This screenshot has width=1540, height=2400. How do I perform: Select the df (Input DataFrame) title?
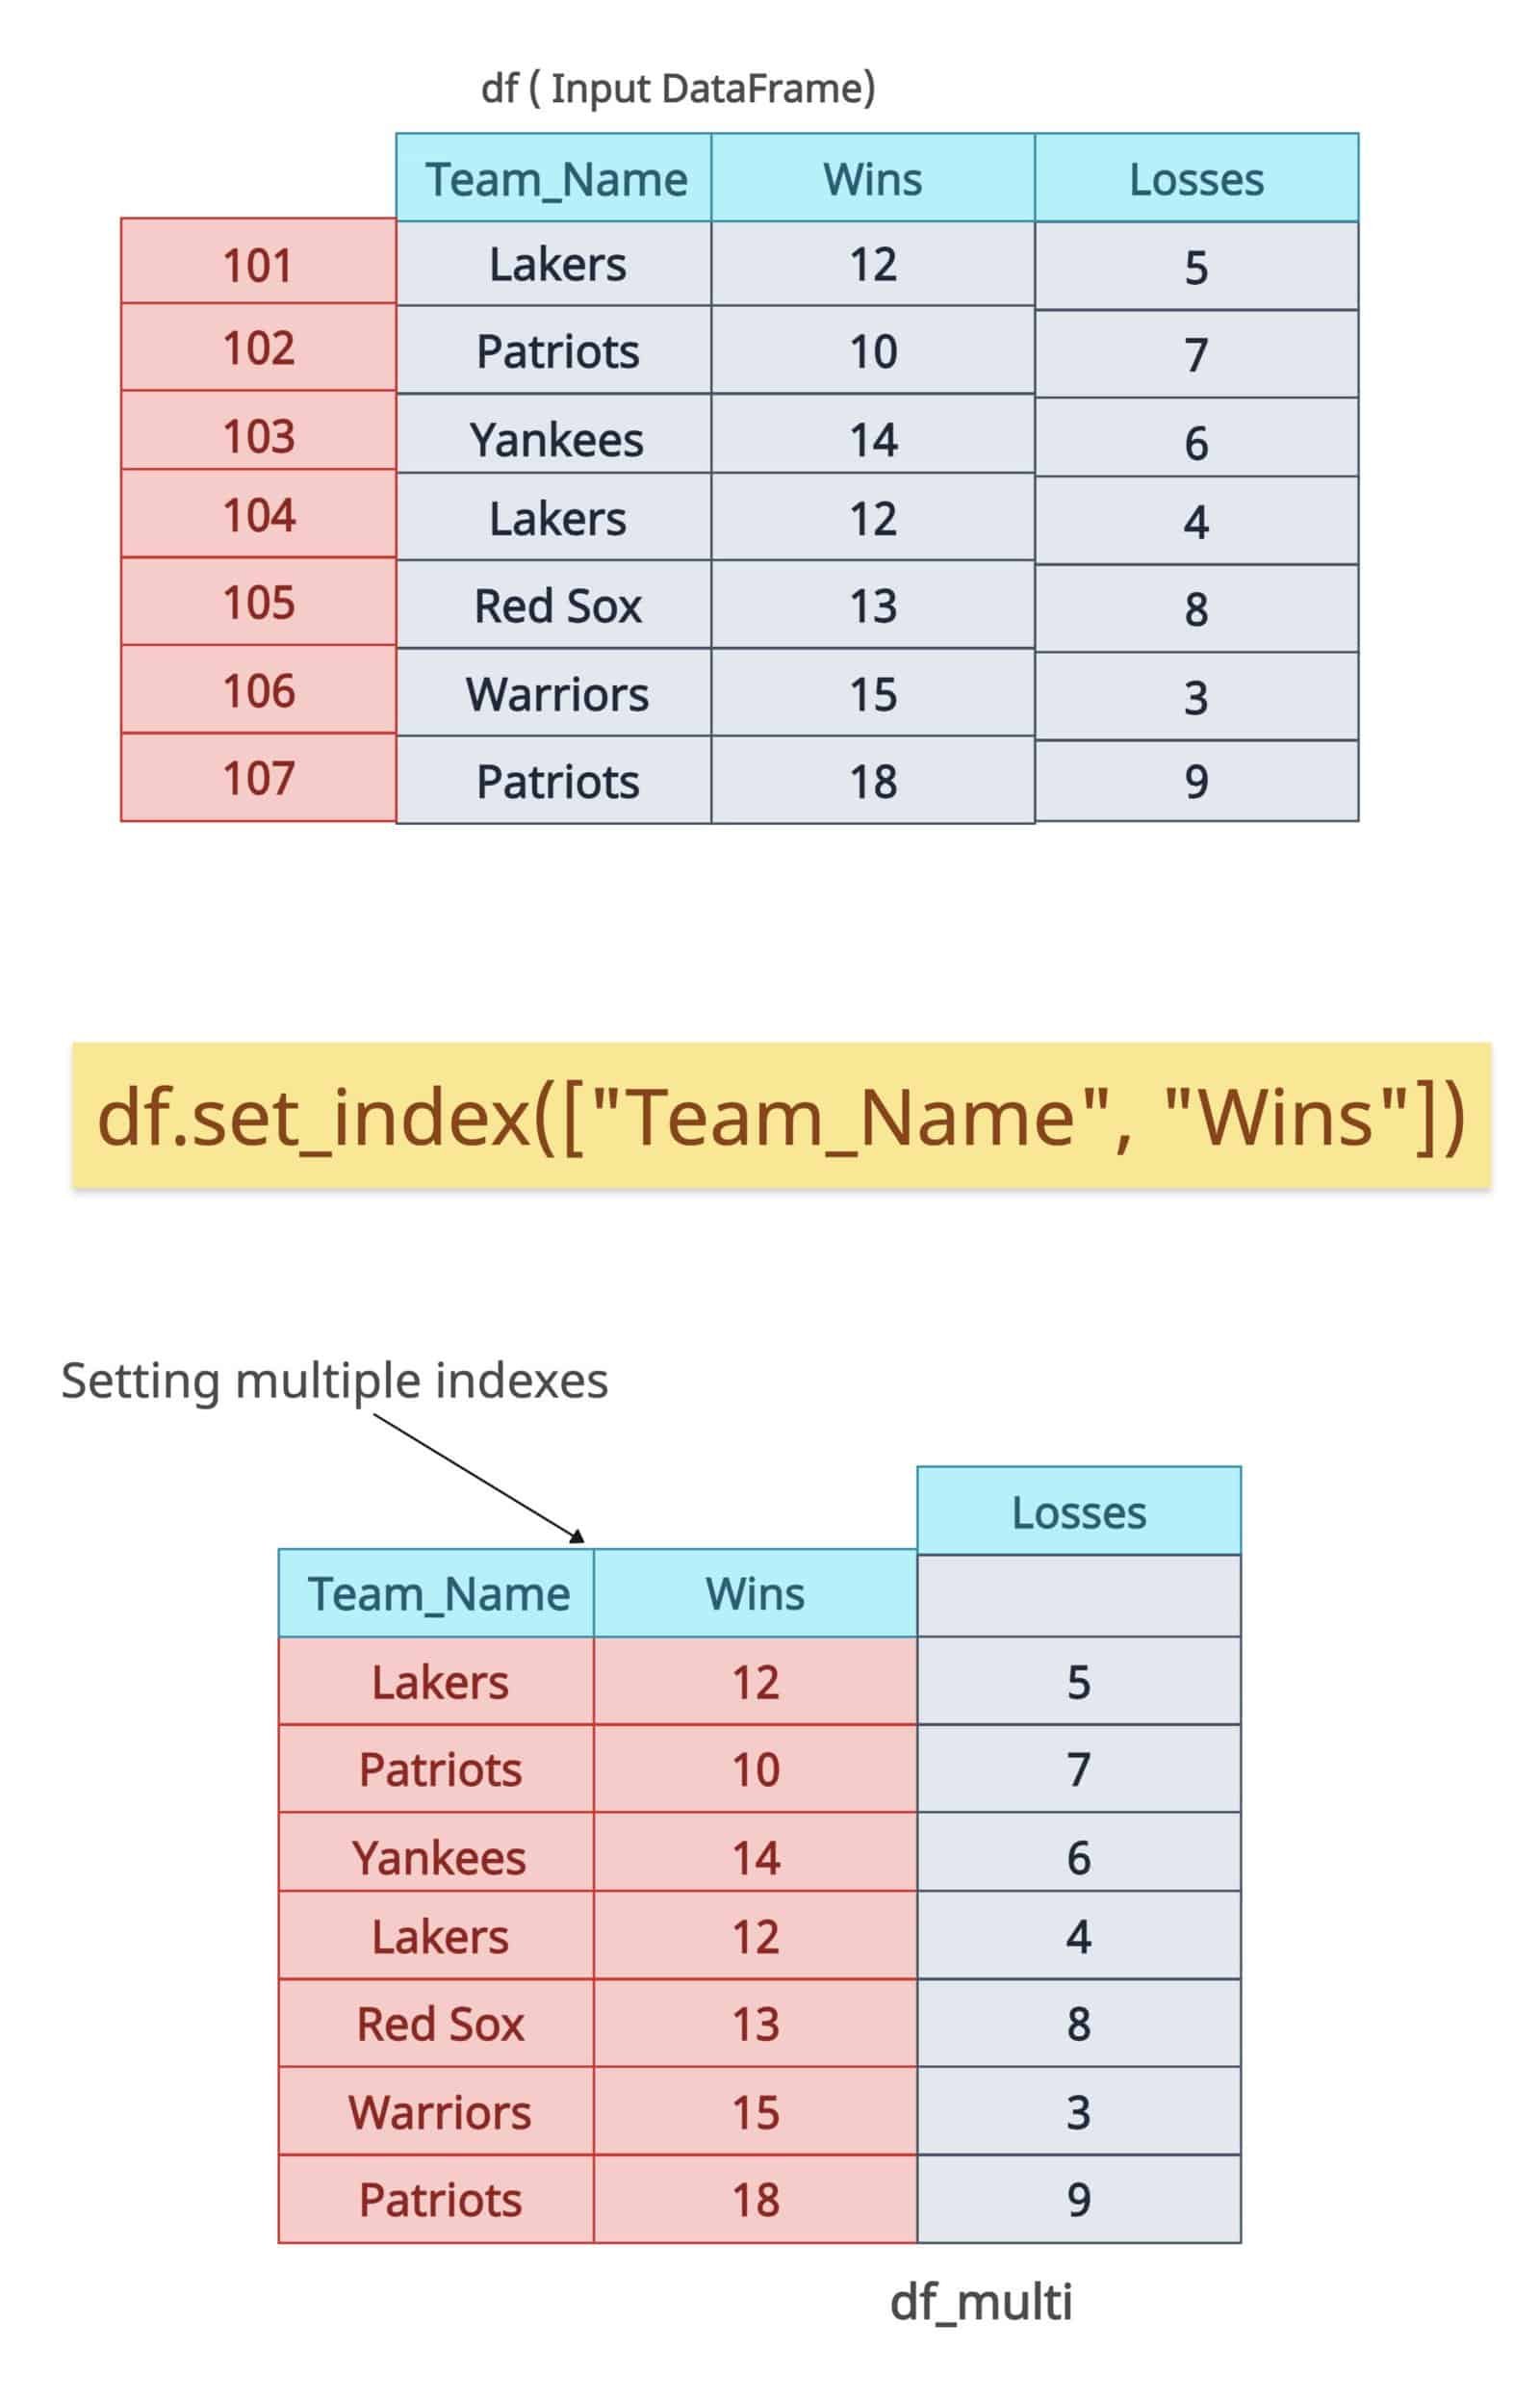(677, 89)
